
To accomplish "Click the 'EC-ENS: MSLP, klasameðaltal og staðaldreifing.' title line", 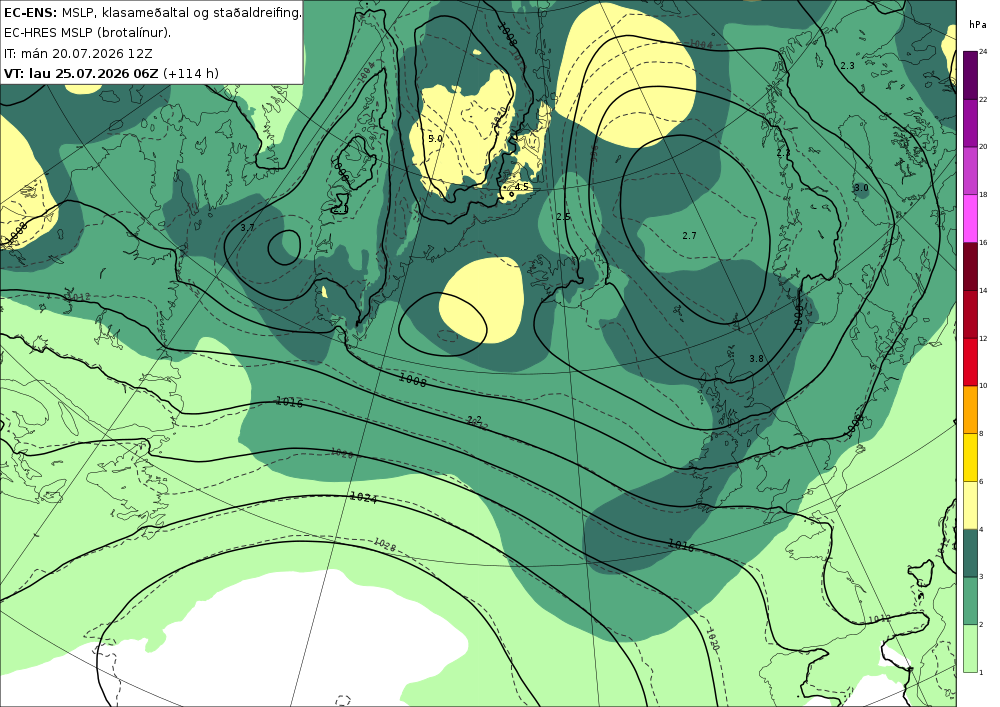I will pos(152,12).
